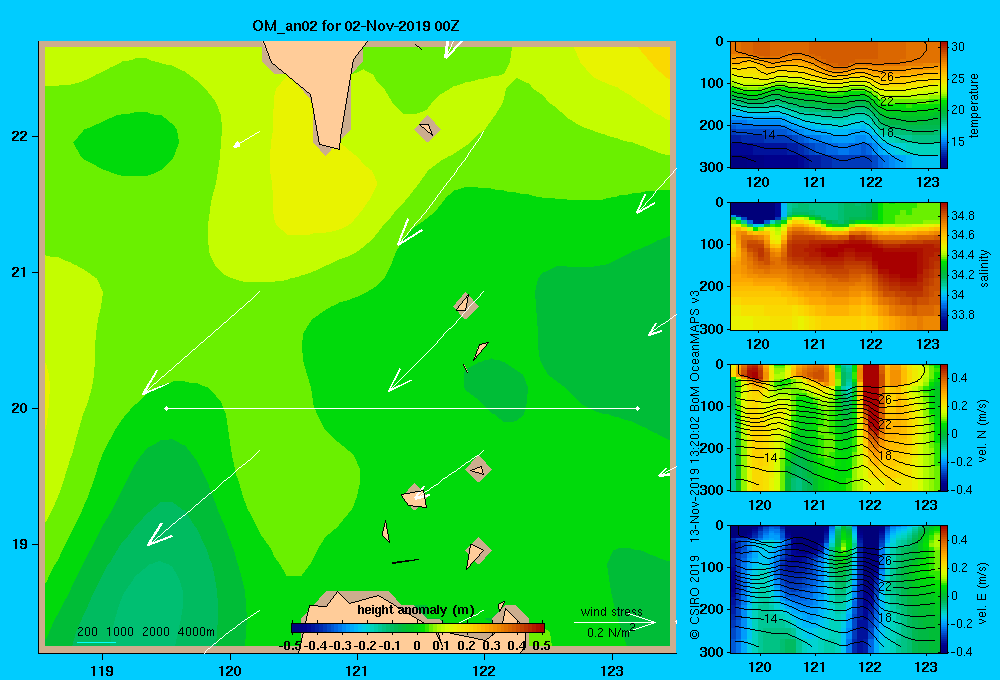Click longitude label 121 below main map
The height and width of the screenshot is (680, 1000).
[357, 670]
